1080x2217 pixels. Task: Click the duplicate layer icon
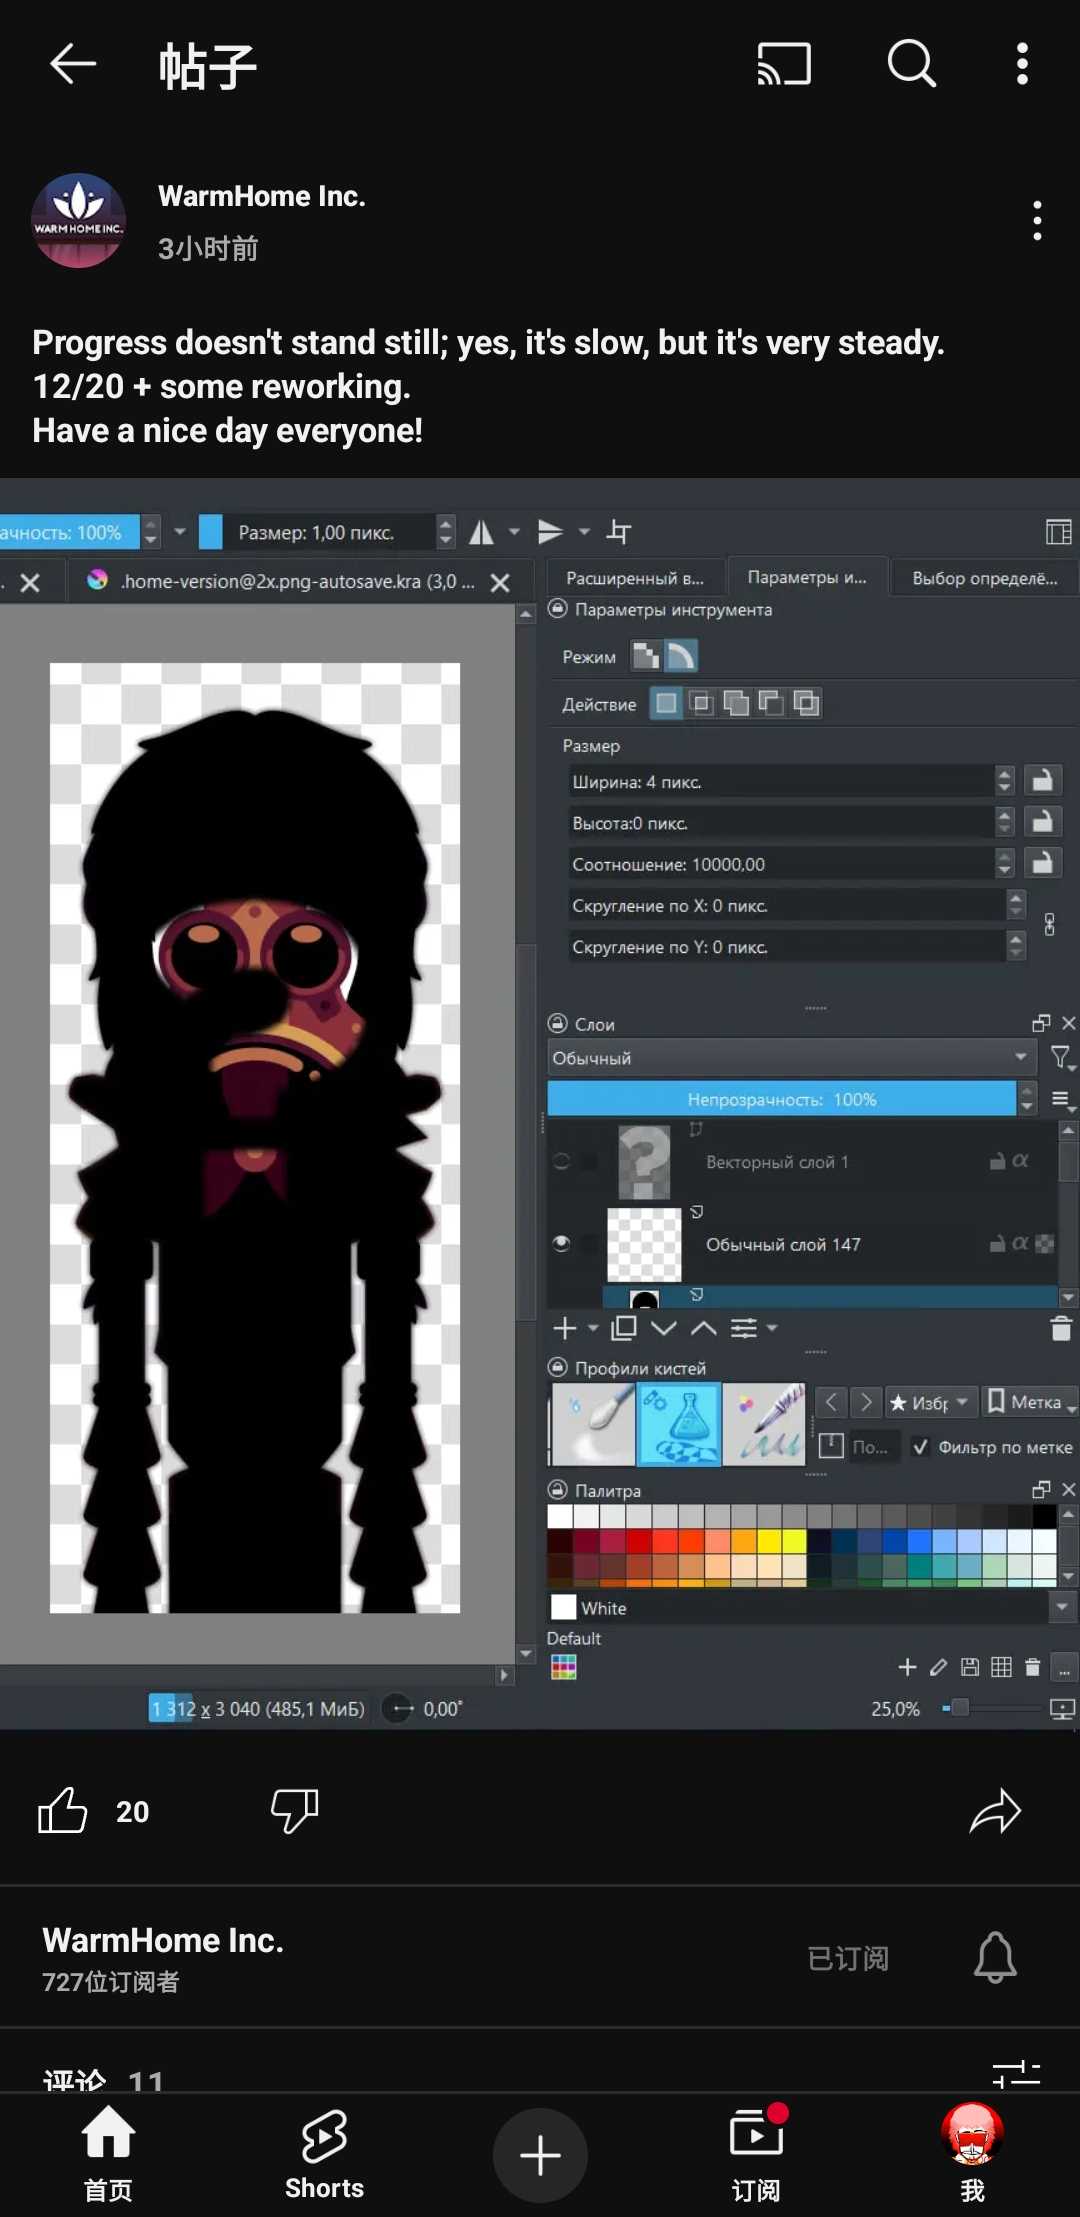[624, 1328]
